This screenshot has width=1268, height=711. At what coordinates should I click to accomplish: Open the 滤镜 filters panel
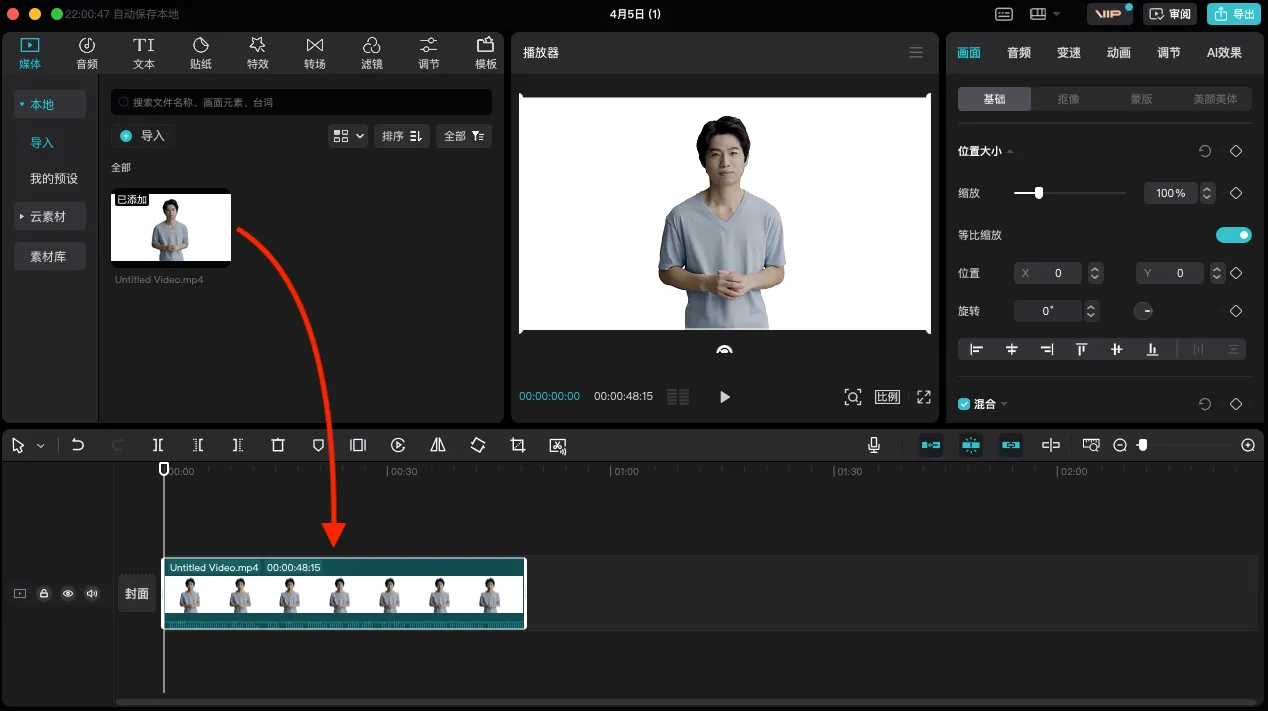click(x=371, y=53)
